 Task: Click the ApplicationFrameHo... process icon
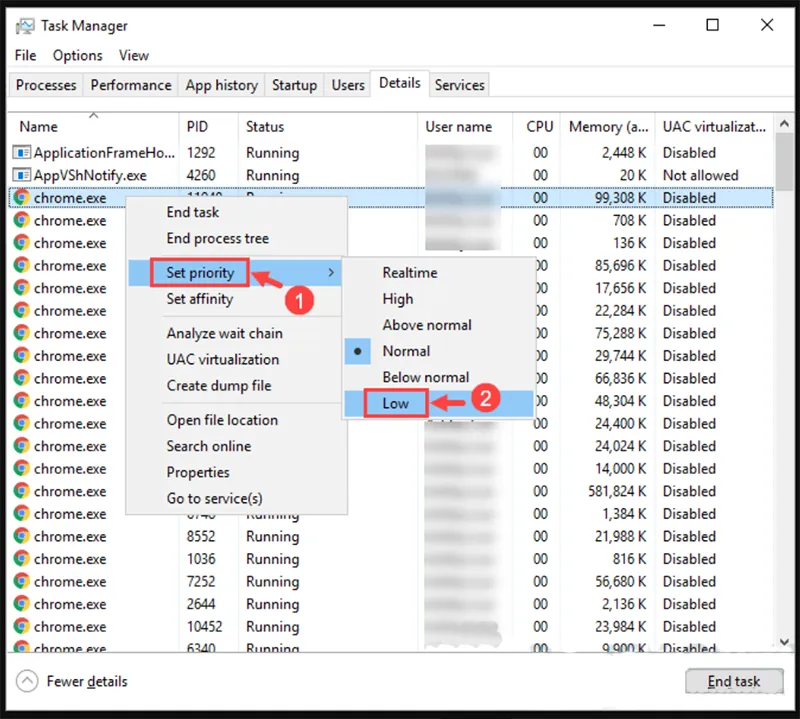tap(22, 152)
